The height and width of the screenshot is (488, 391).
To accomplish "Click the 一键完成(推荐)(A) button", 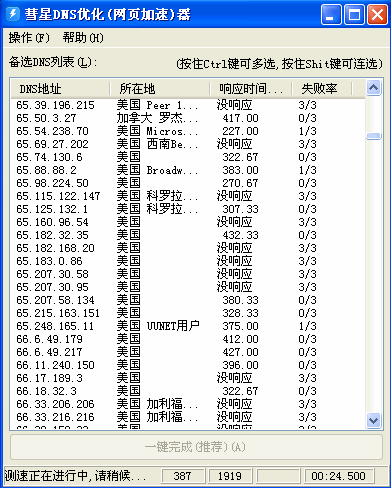I will (196, 447).
